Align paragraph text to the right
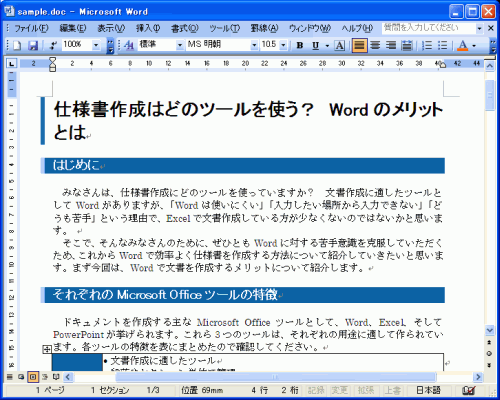 coord(391,45)
